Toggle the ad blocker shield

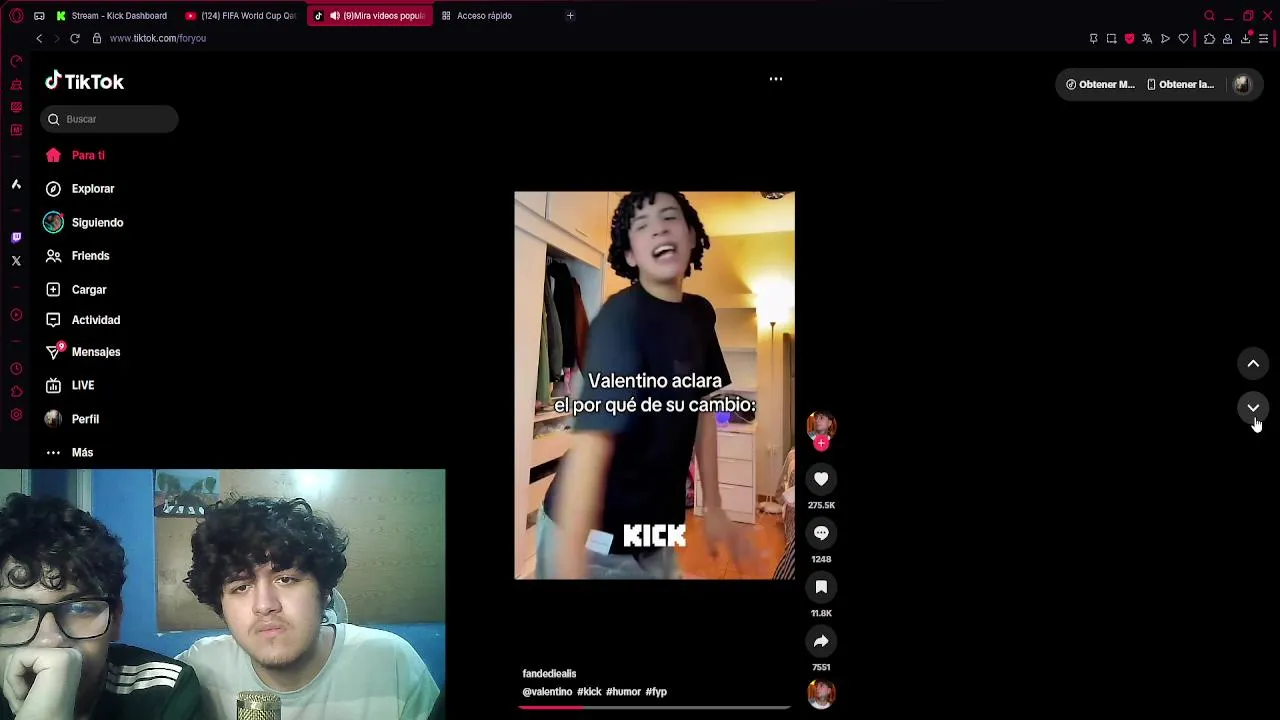pos(1129,39)
